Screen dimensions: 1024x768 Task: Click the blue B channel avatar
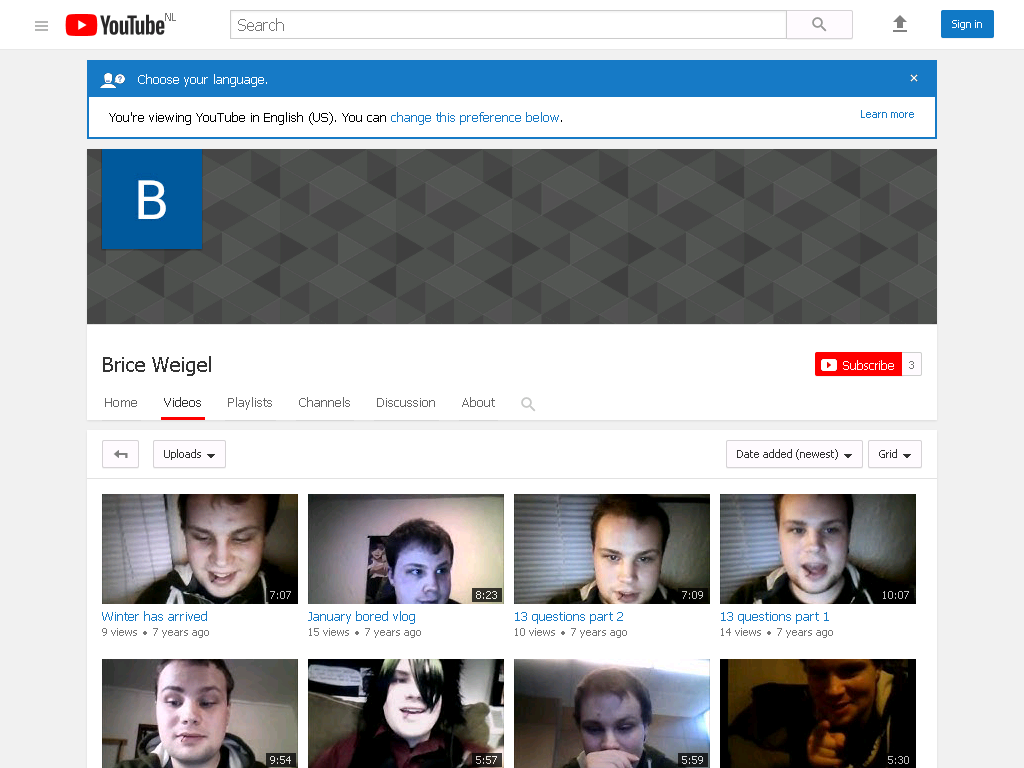[152, 199]
